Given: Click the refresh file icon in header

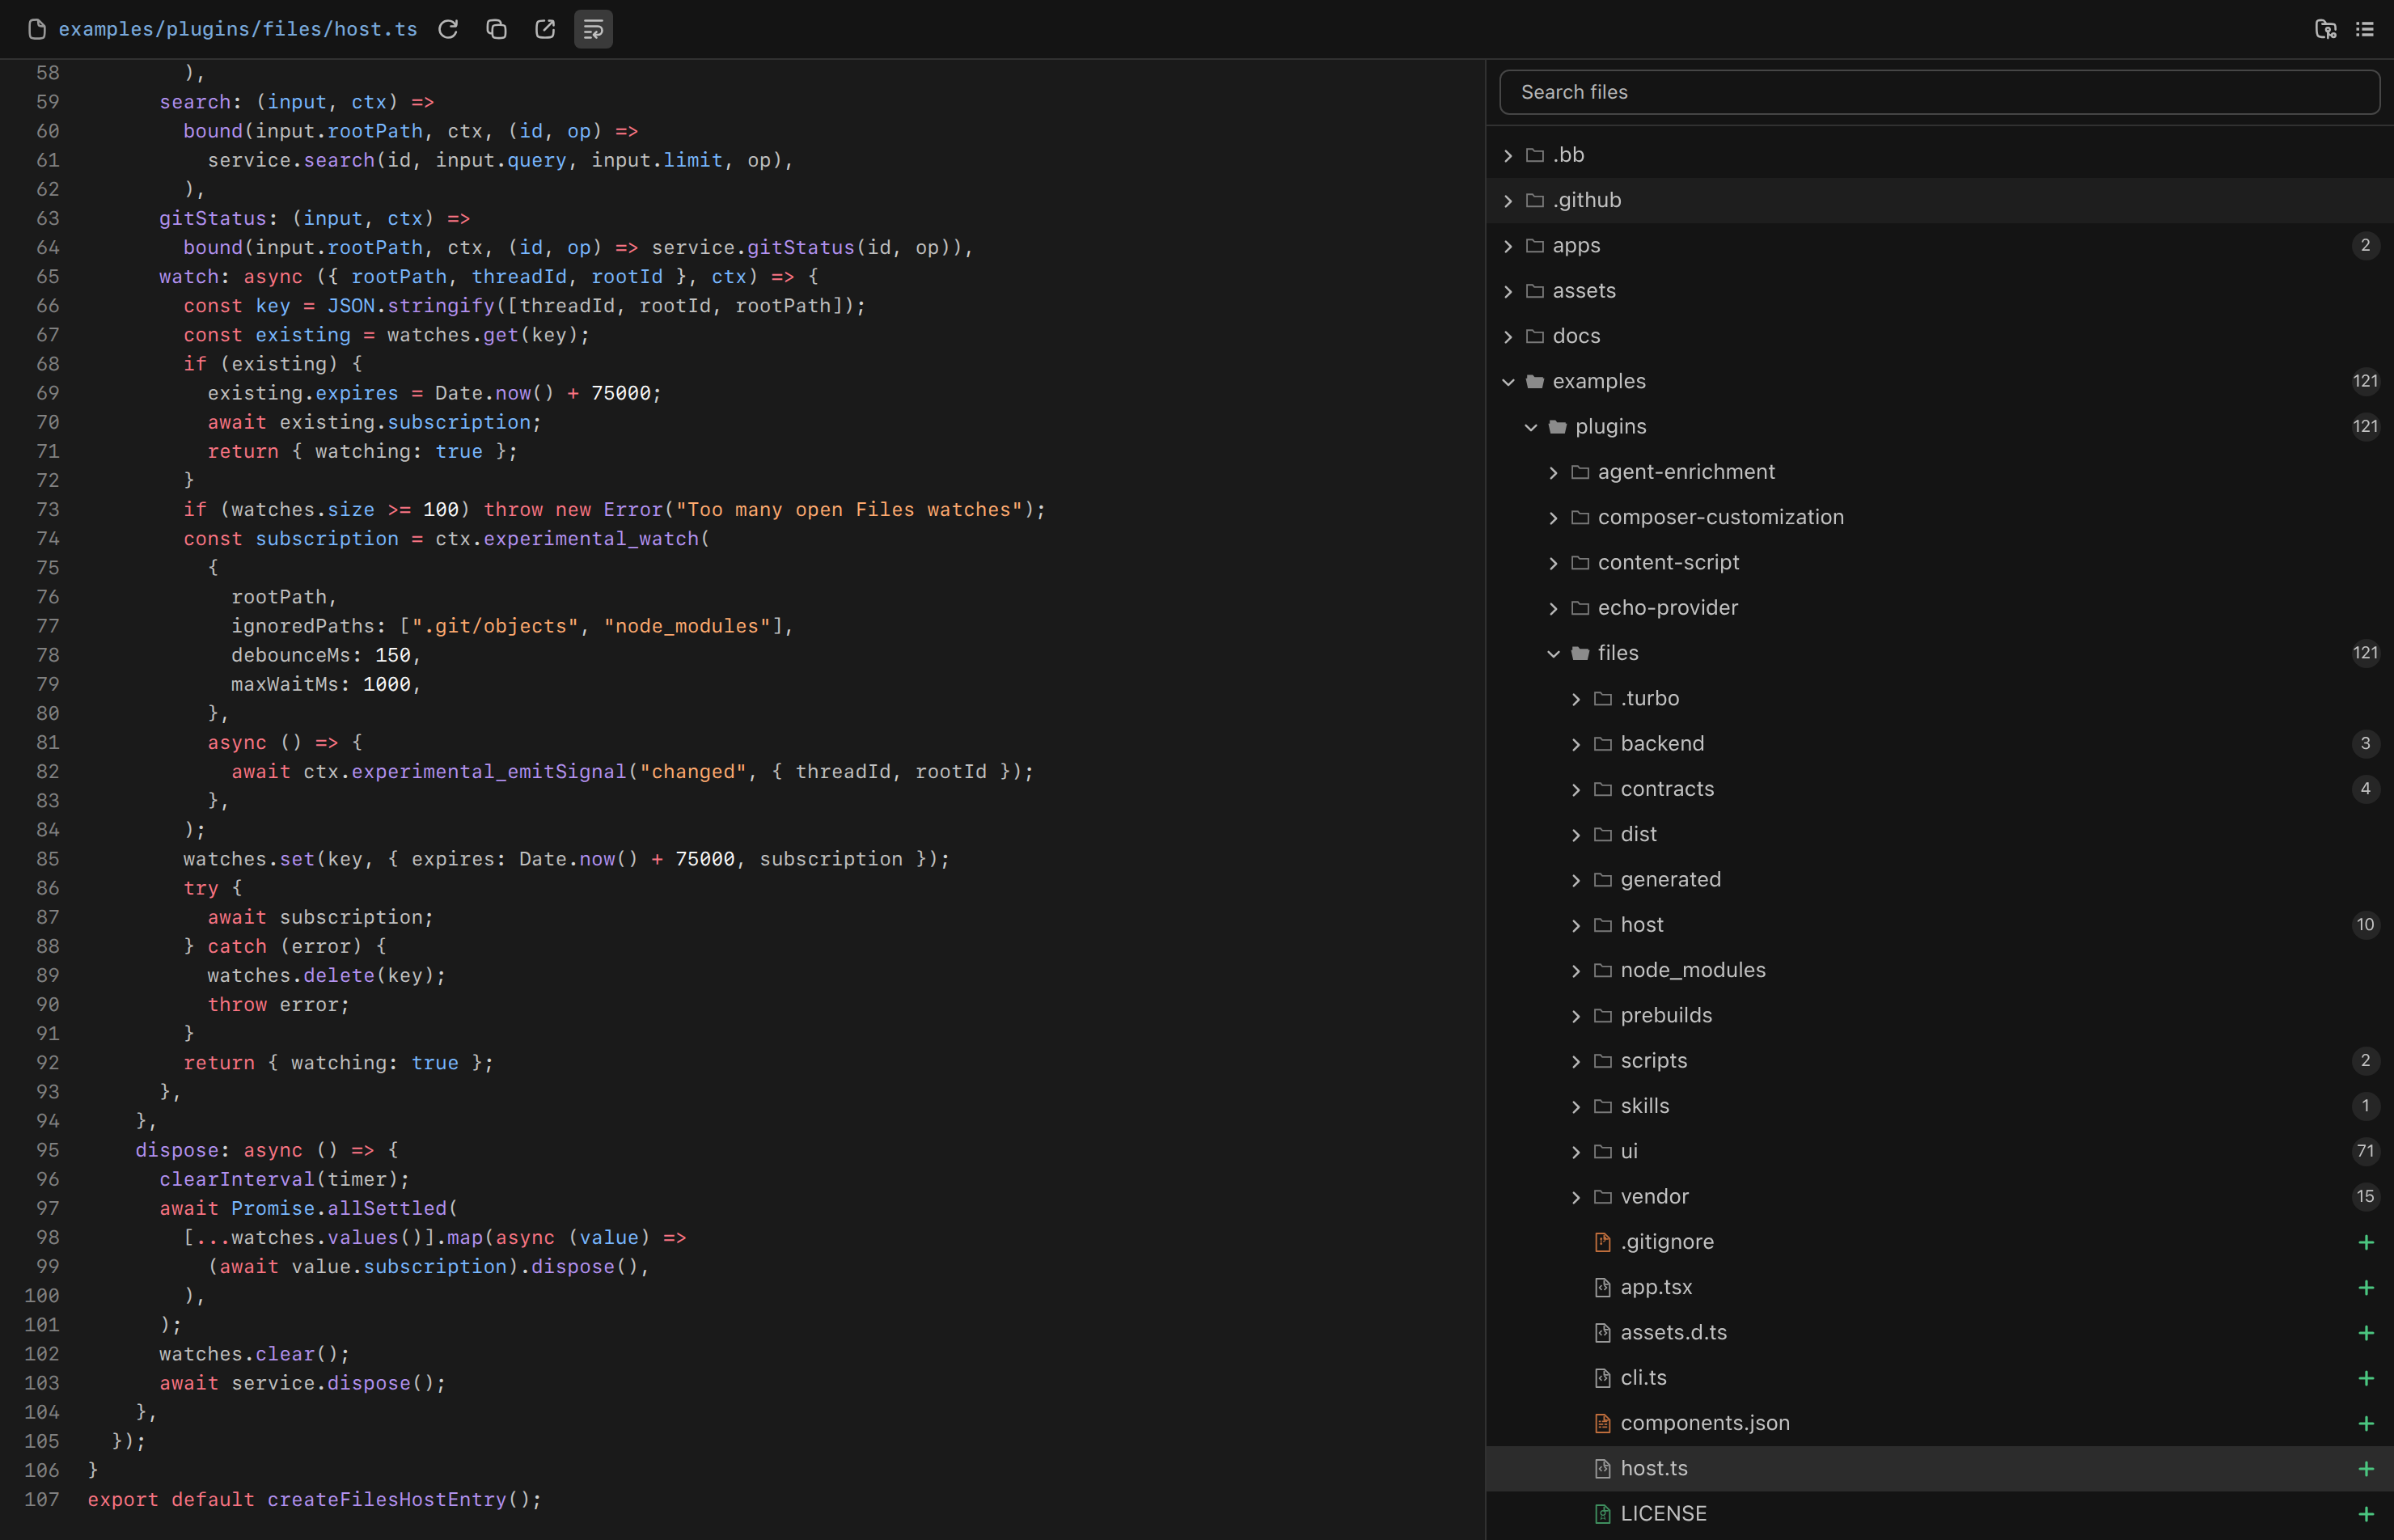Looking at the screenshot, I should (x=448, y=29).
